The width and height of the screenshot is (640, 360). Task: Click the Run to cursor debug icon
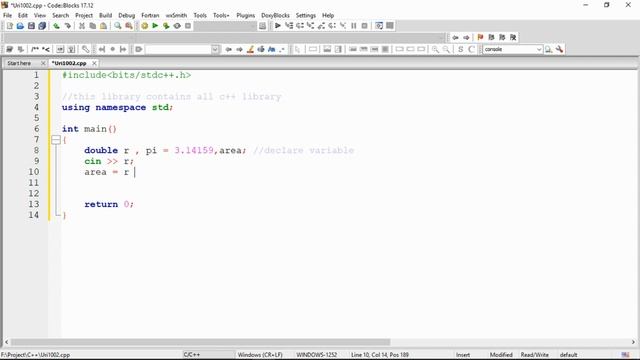coord(289,26)
